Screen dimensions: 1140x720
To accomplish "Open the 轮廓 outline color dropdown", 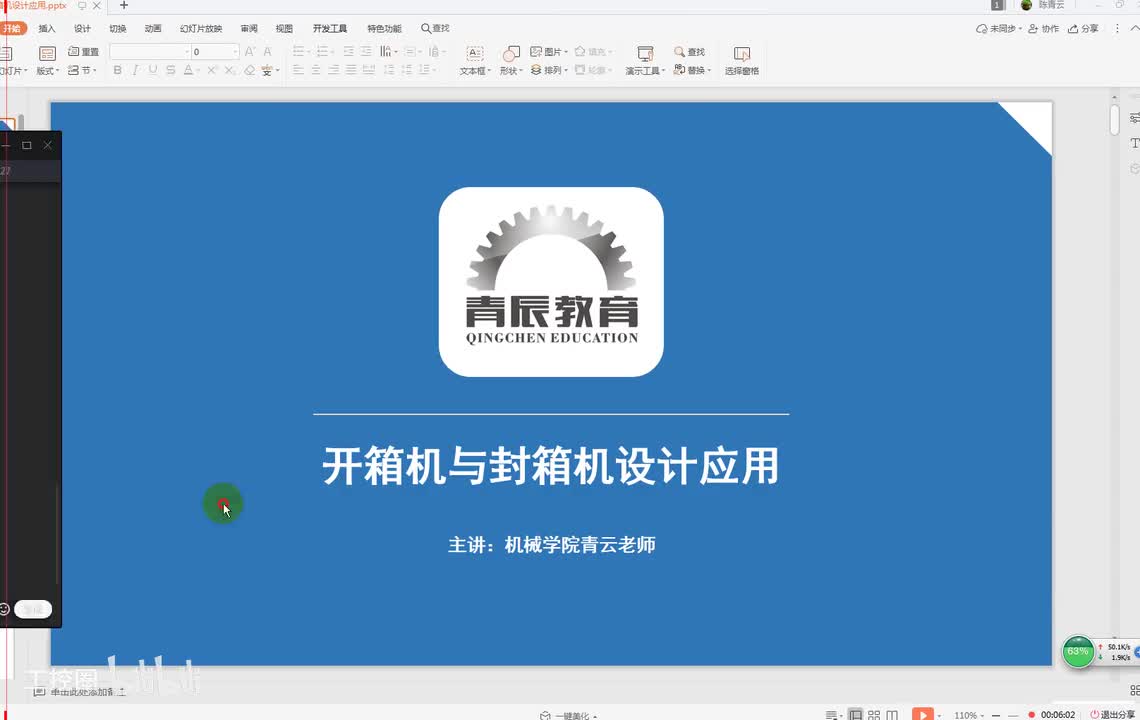I will [594, 70].
